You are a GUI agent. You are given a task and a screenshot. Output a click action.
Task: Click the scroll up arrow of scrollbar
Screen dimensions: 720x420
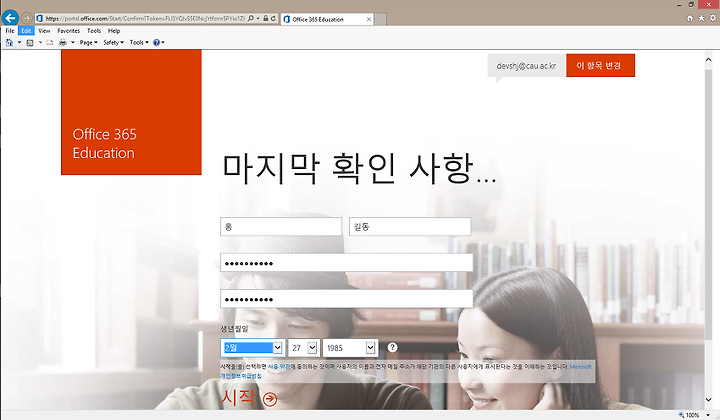708,60
